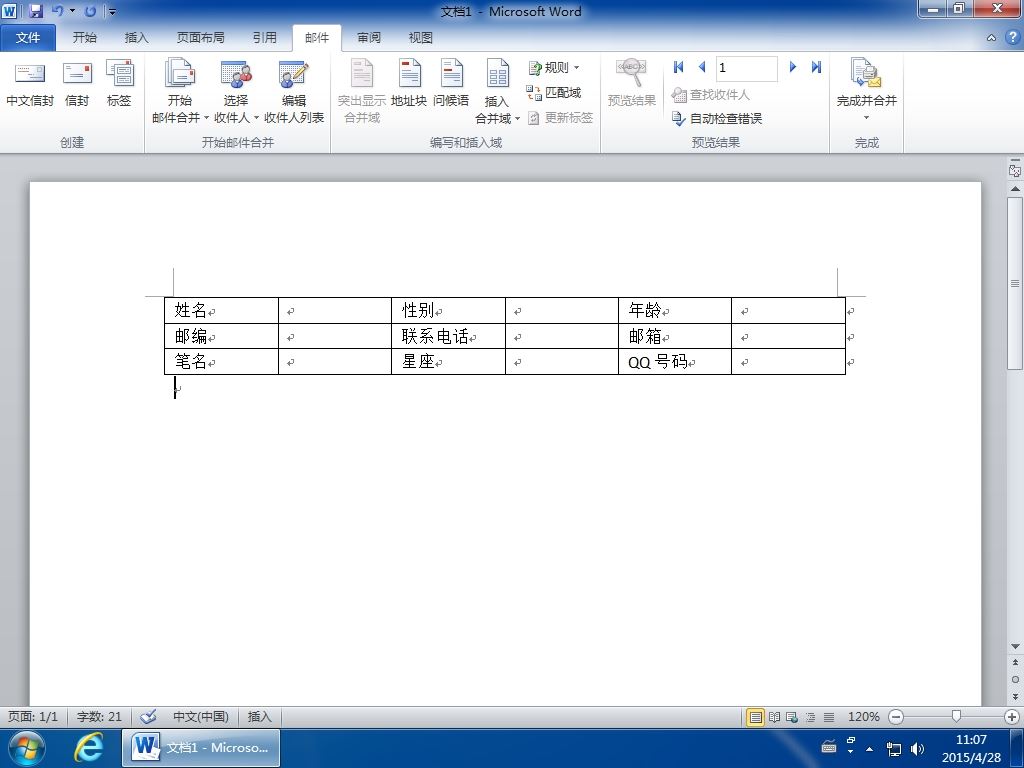Switch to the Review (审阅) tab
This screenshot has width=1024, height=768.
[x=369, y=38]
